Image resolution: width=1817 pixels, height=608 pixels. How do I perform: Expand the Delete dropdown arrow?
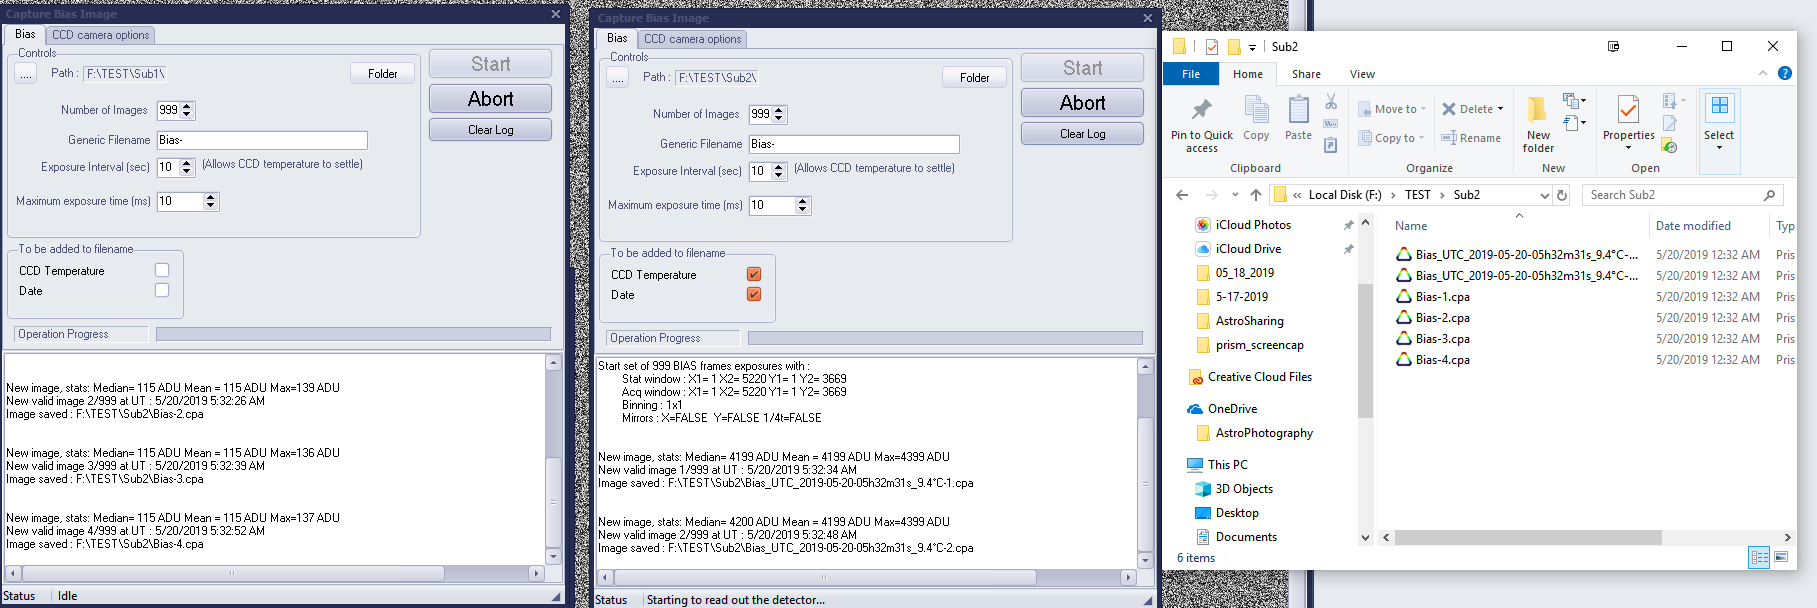point(1500,109)
